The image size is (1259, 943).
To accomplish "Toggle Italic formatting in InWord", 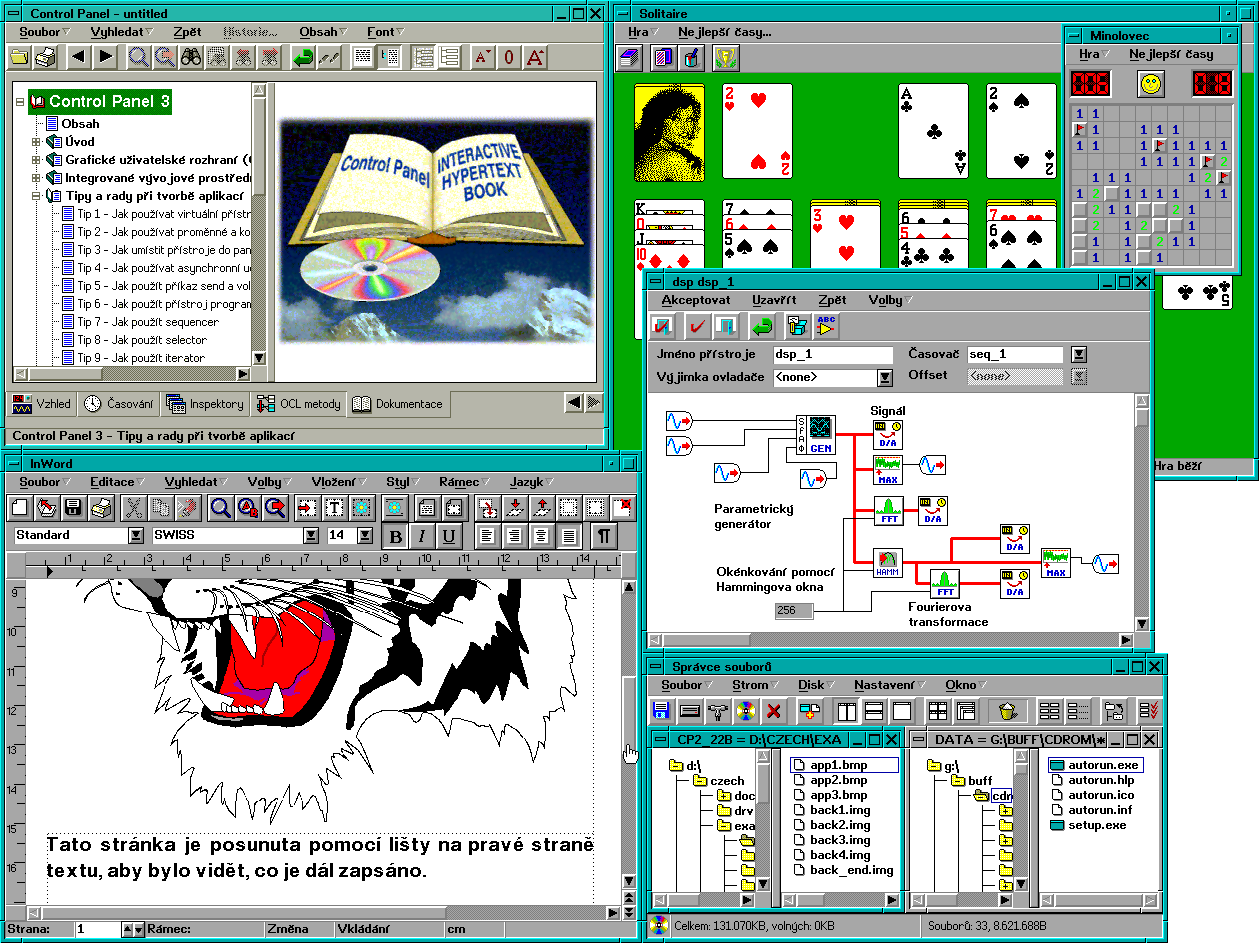I will 422,536.
